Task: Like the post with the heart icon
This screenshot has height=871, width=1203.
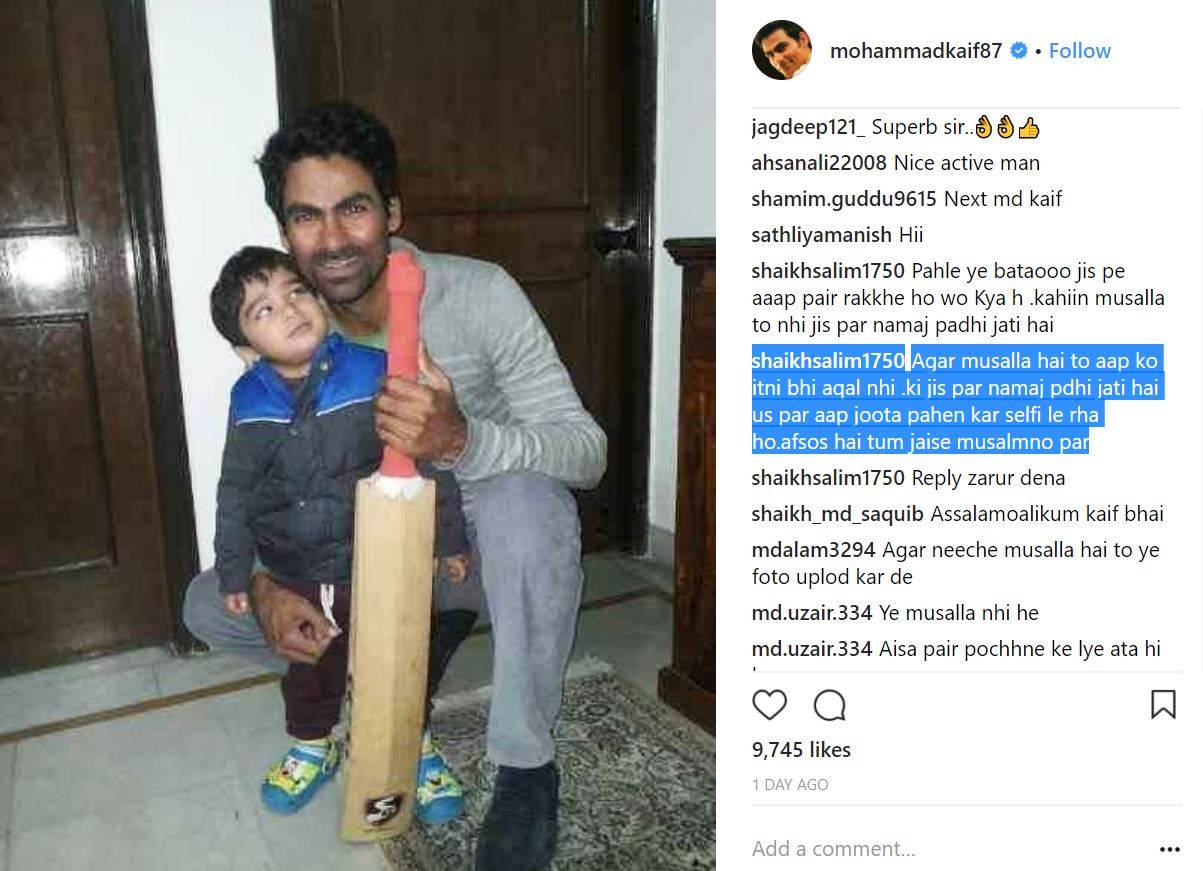Action: tap(769, 705)
